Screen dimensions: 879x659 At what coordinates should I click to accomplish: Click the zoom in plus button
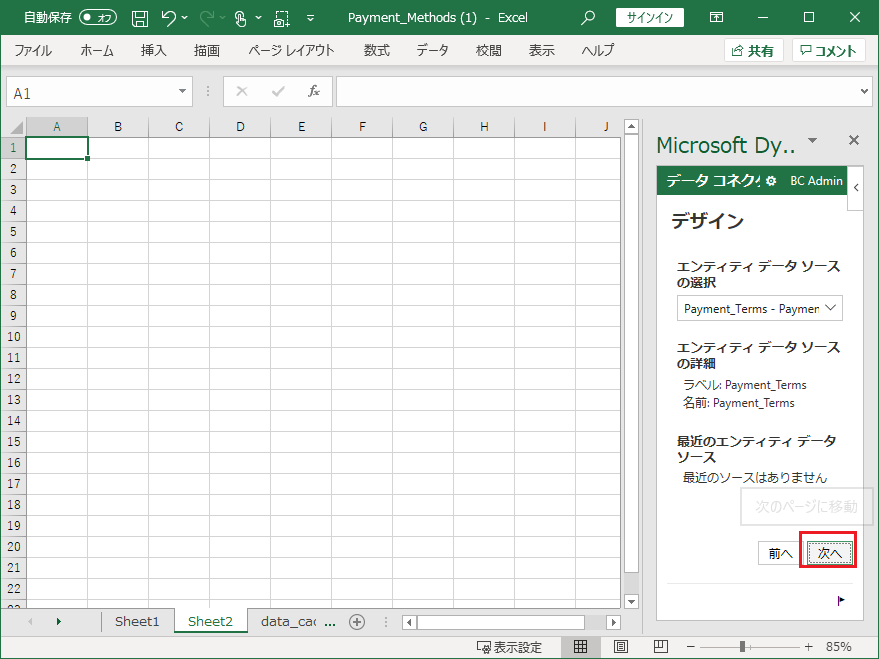tap(809, 647)
